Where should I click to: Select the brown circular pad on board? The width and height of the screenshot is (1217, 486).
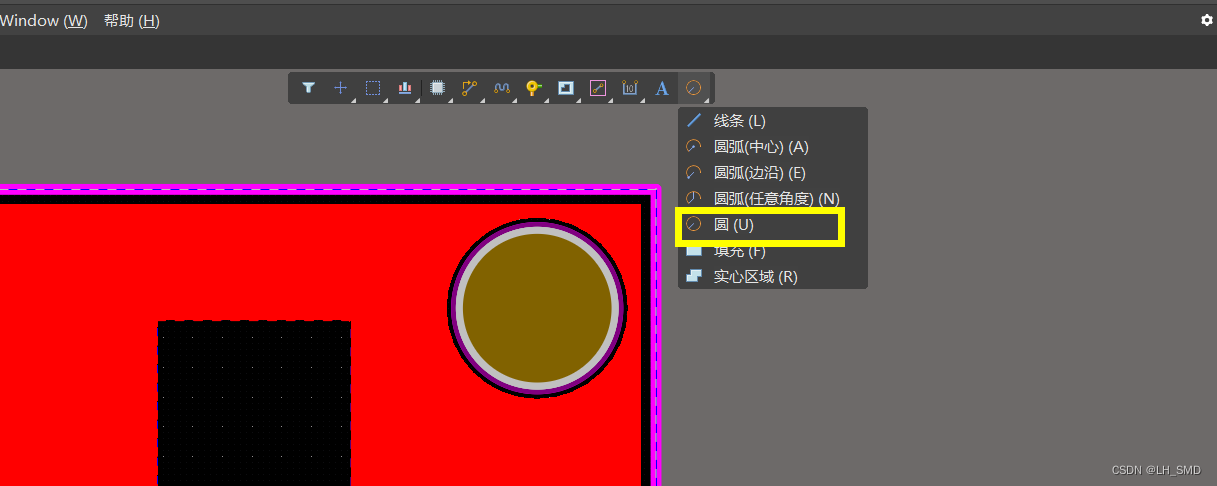[x=537, y=308]
